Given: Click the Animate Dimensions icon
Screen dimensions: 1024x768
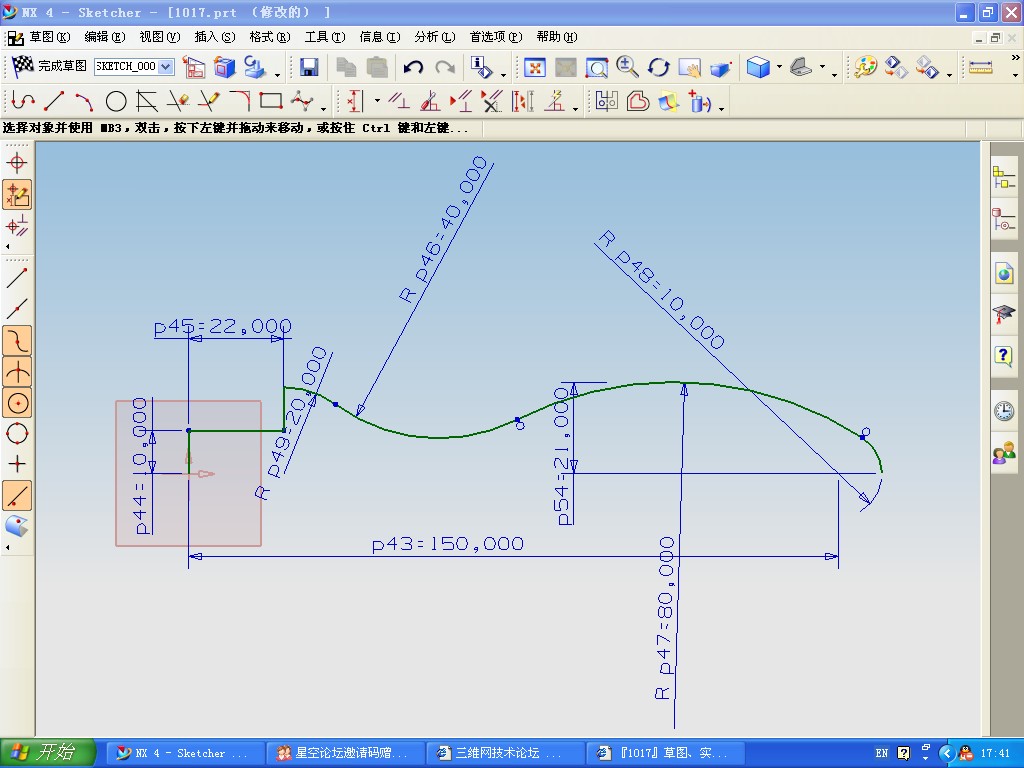Looking at the screenshot, I should pos(523,101).
